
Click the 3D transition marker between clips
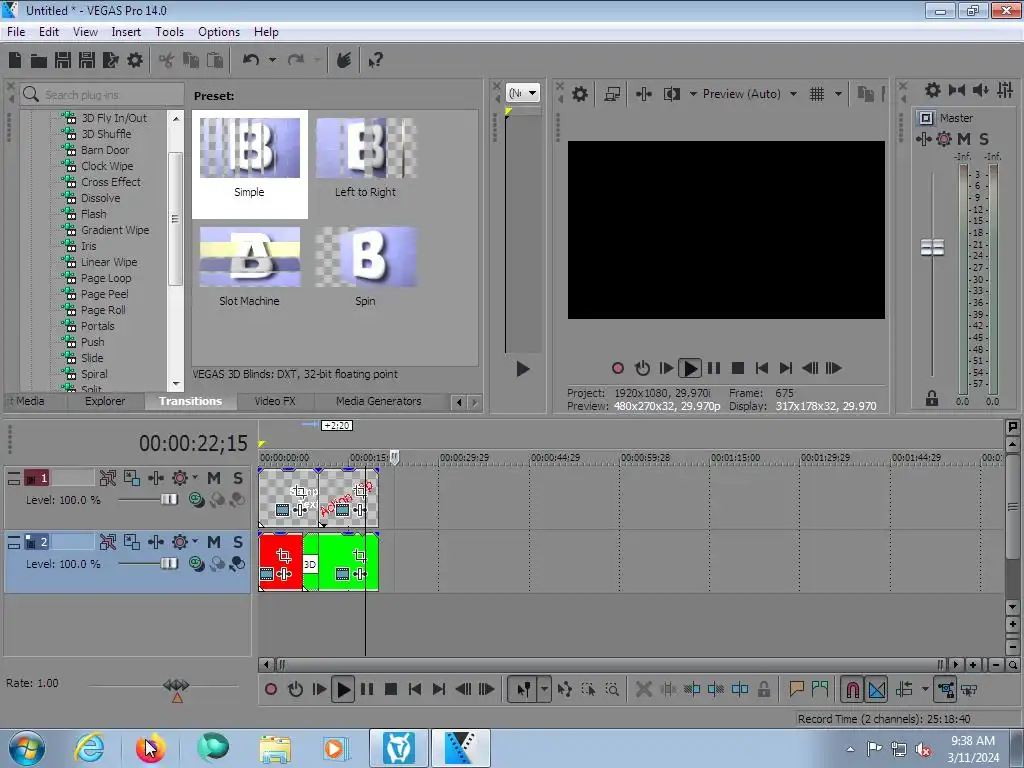pyautogui.click(x=310, y=564)
